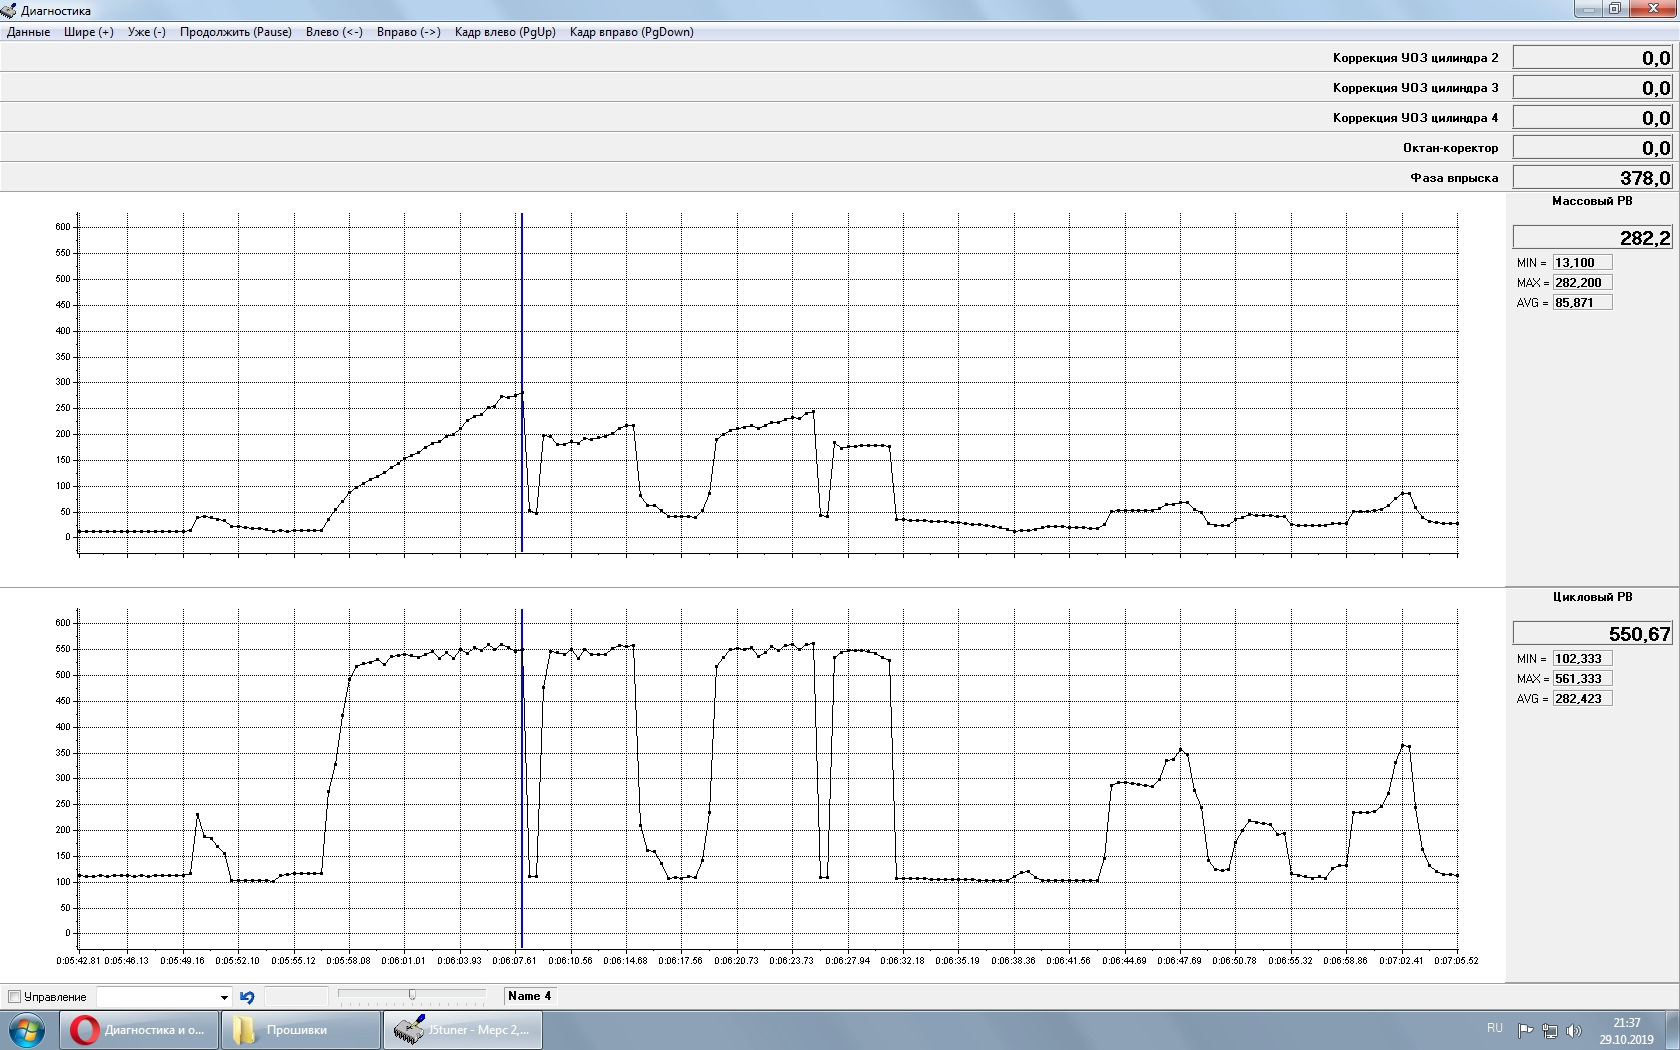Restore down the Диагностика window
Screen dimensions: 1680x1050
pos(1615,9)
